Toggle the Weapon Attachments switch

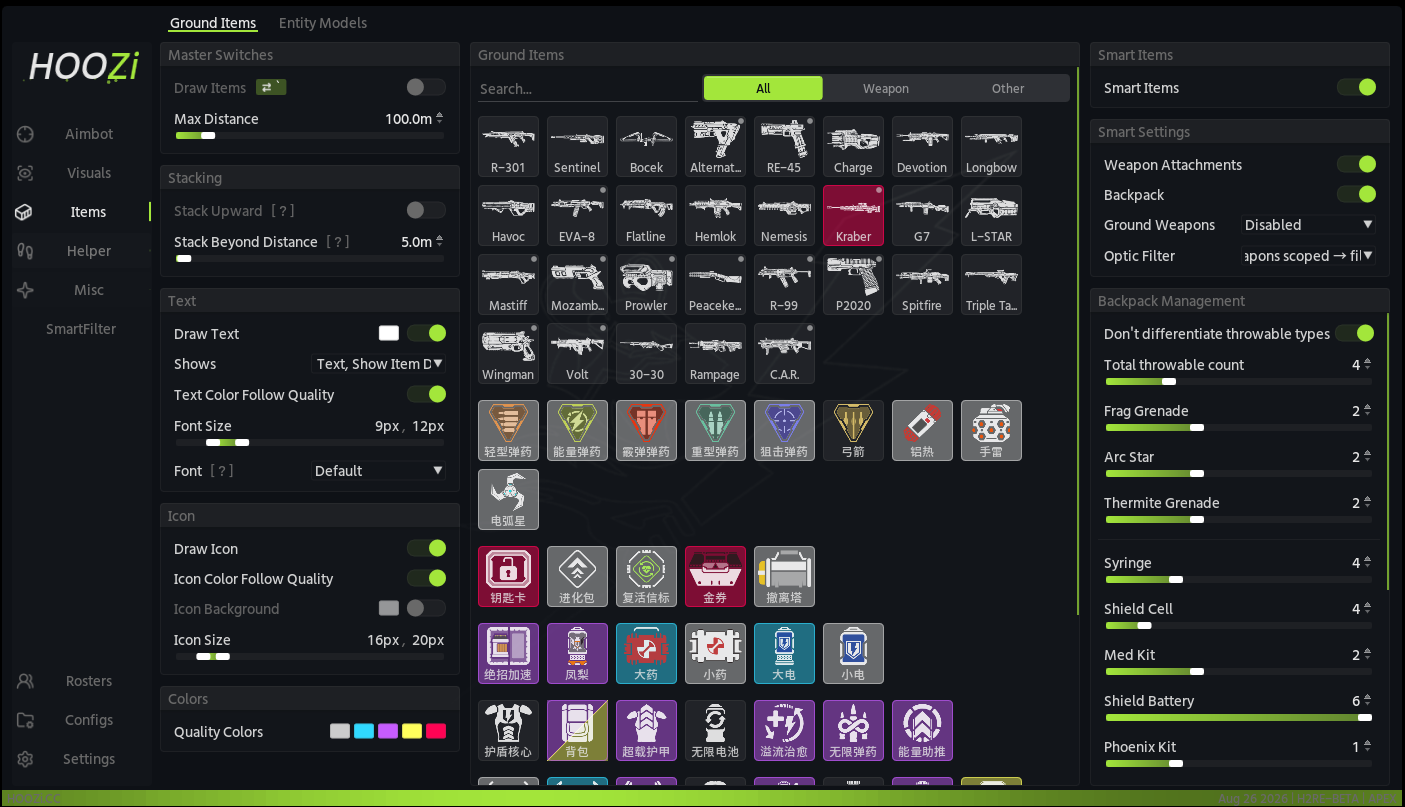[1357, 165]
